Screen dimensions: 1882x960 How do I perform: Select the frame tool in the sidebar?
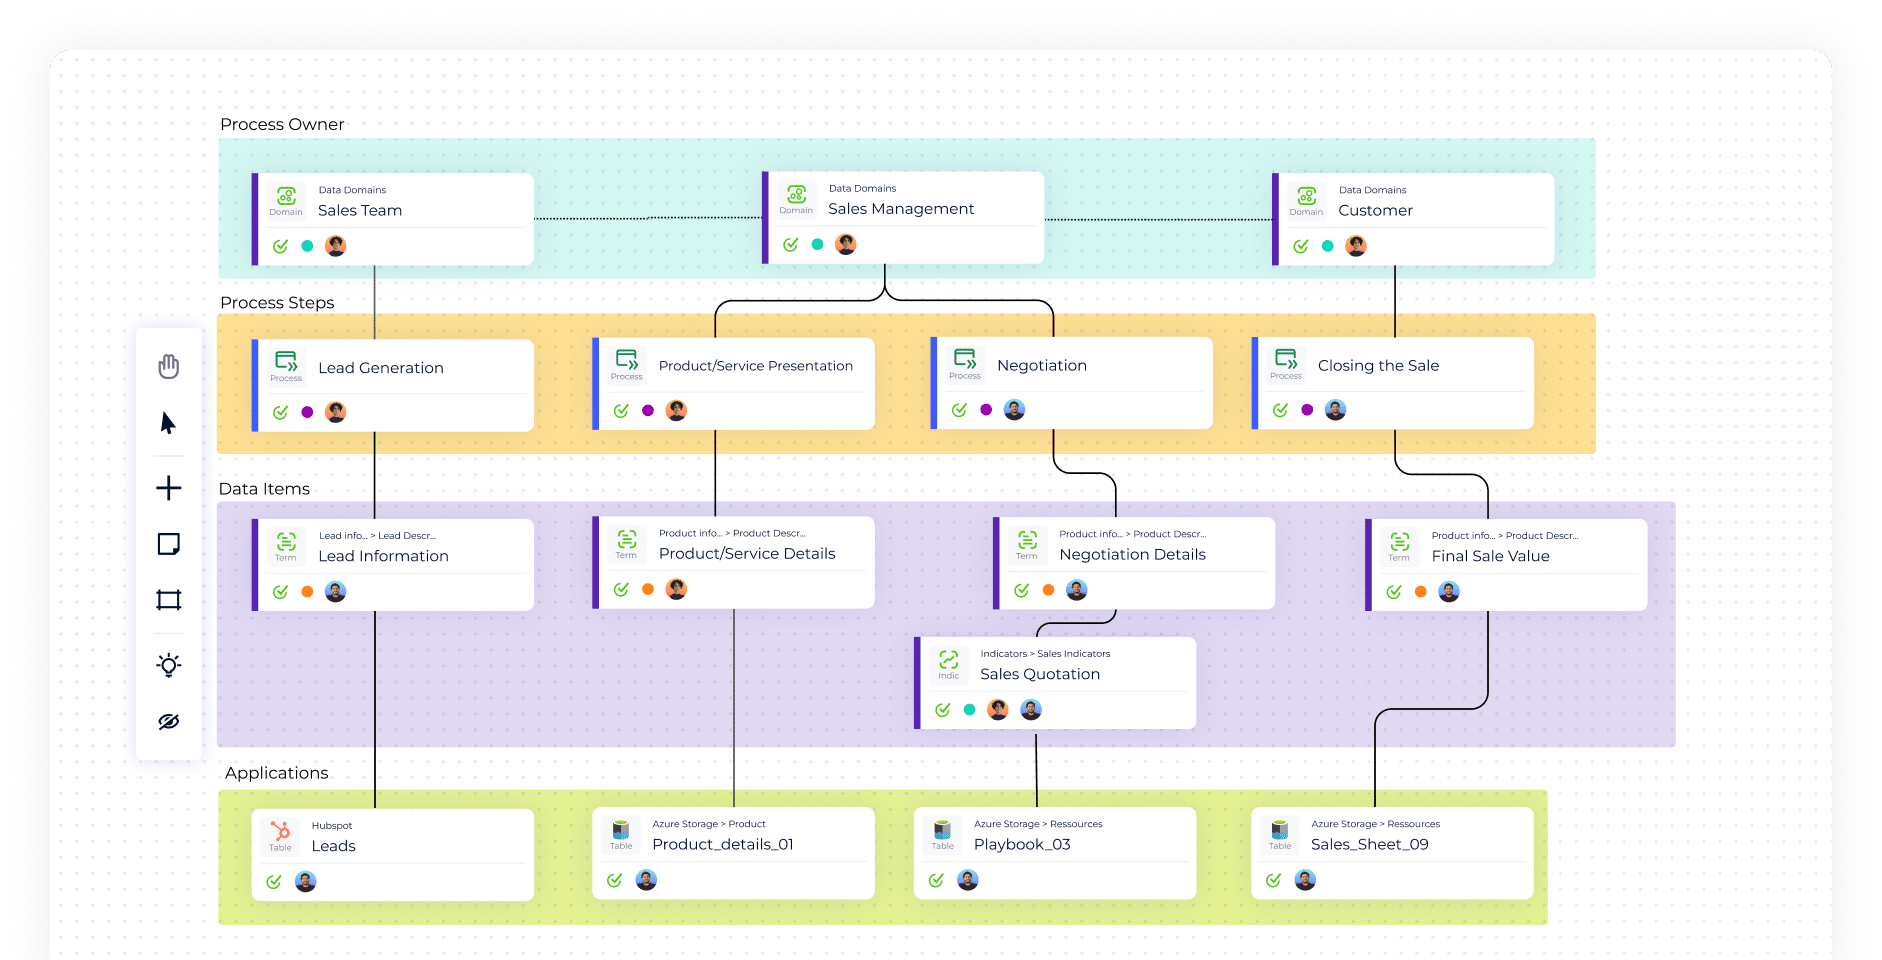tap(168, 600)
